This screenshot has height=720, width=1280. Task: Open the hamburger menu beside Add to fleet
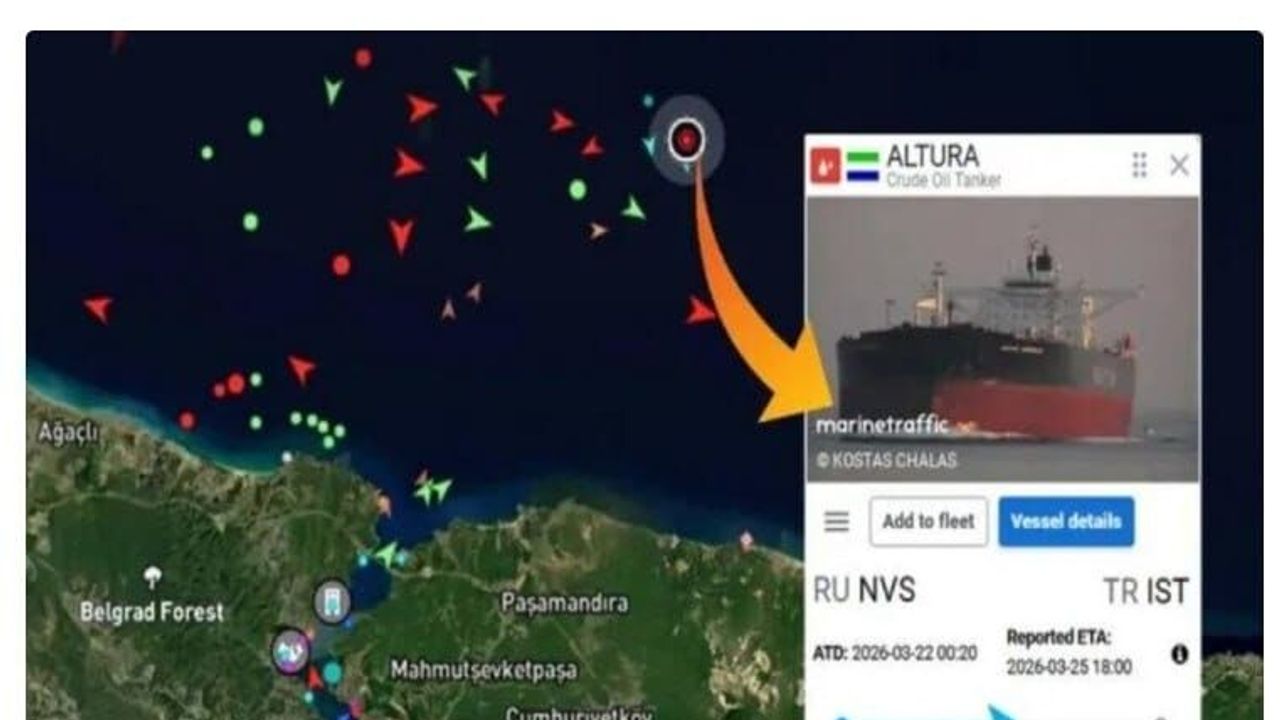(x=837, y=521)
